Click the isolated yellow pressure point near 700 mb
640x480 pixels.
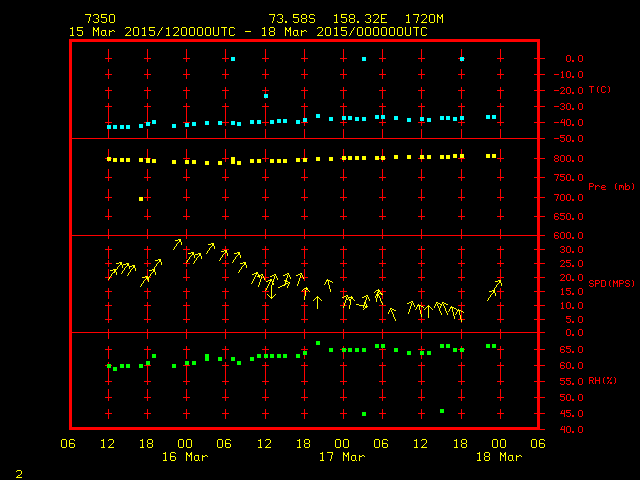coord(141,199)
